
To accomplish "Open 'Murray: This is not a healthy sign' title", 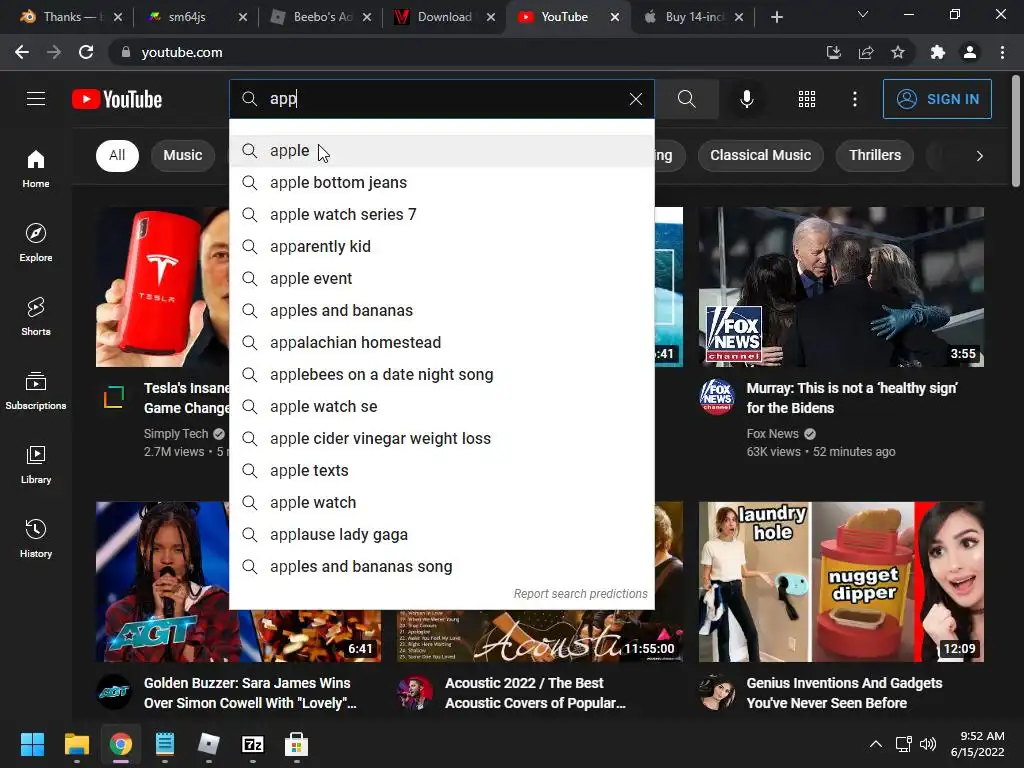I will 852,398.
